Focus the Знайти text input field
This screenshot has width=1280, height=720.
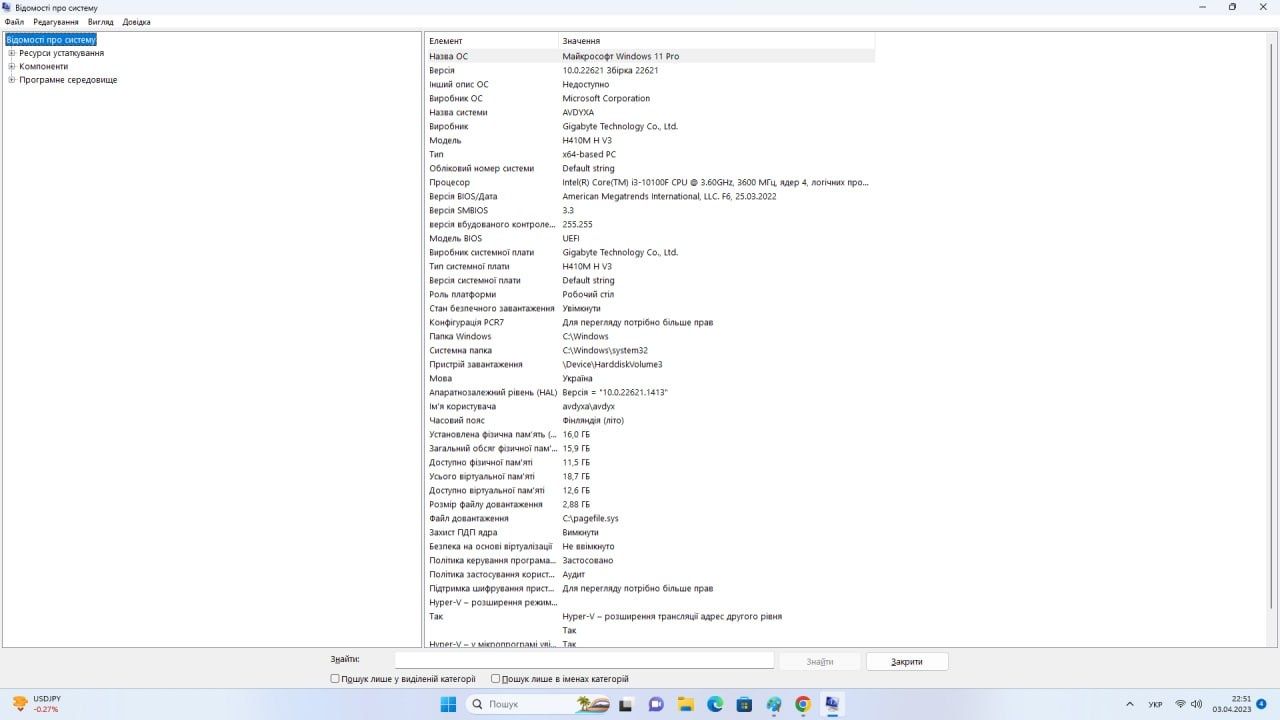click(x=584, y=660)
